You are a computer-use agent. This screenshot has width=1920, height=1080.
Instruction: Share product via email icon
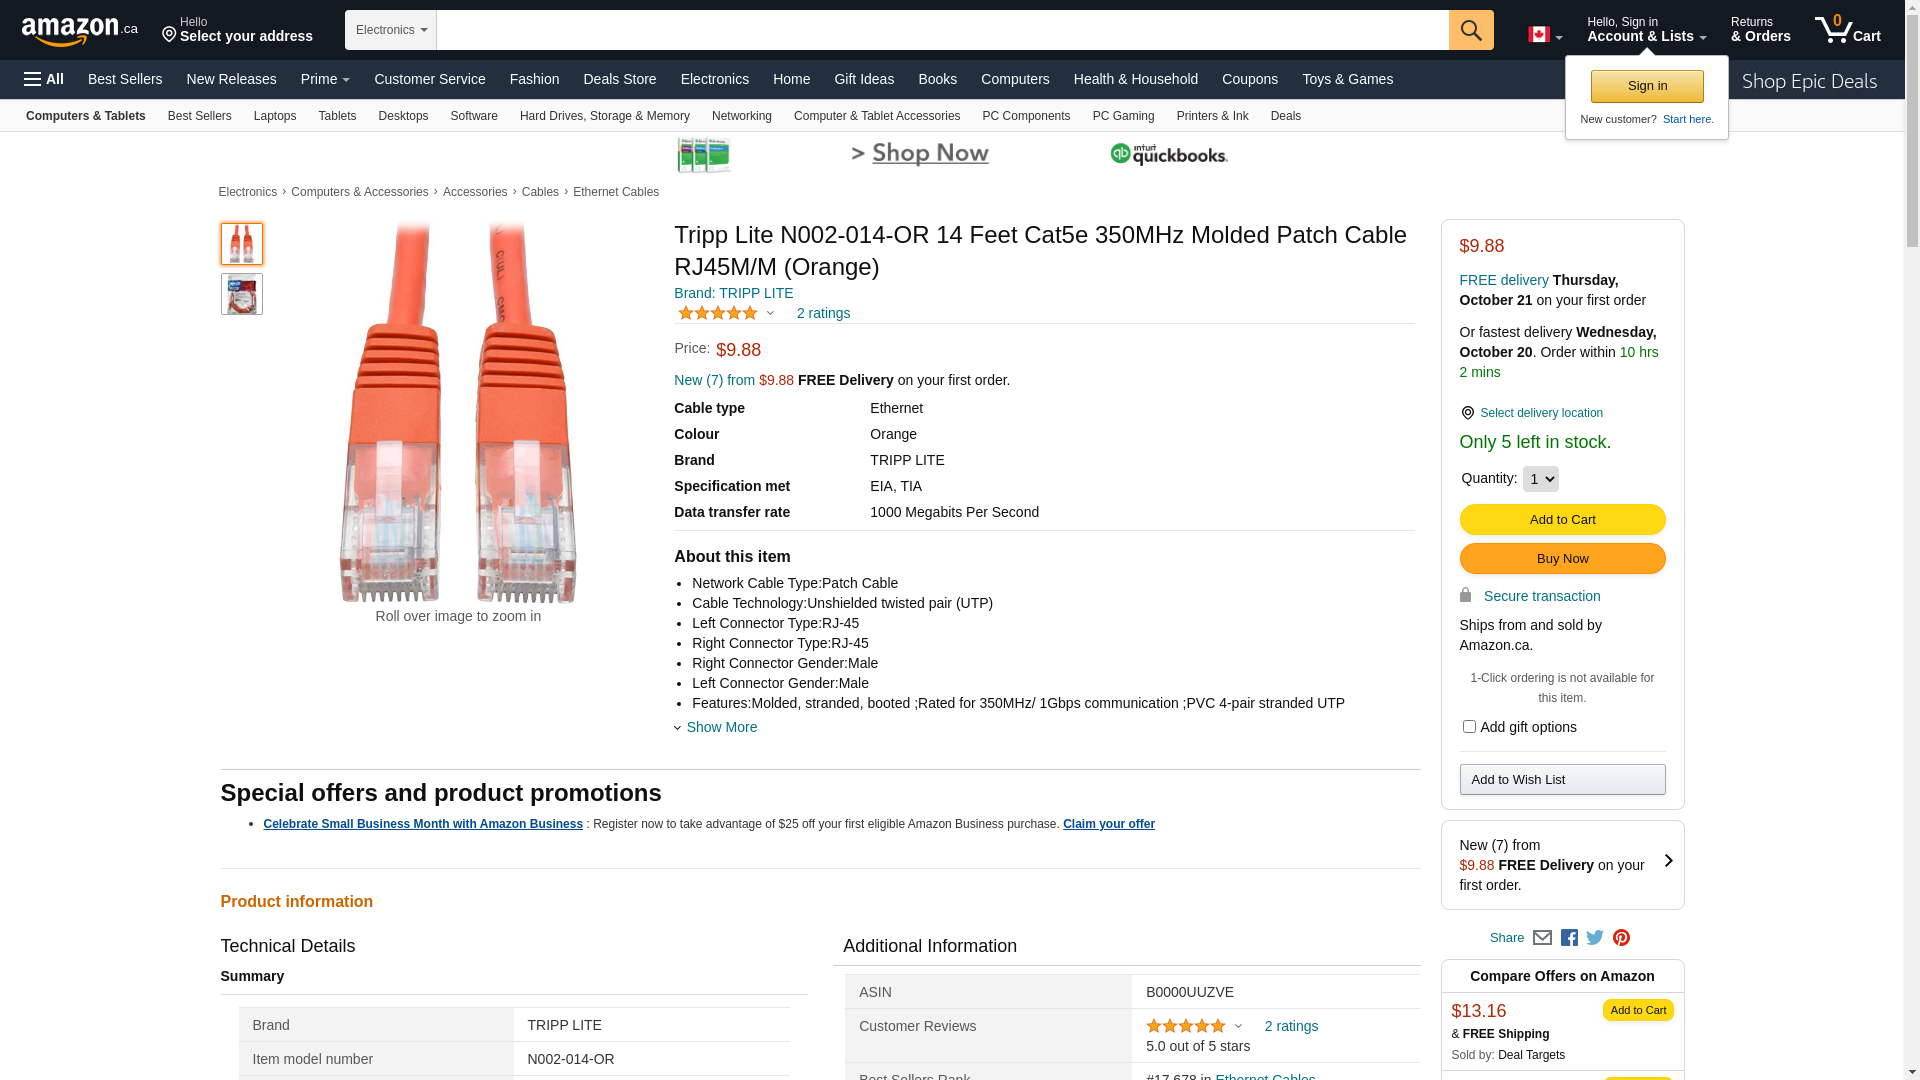tap(1542, 938)
